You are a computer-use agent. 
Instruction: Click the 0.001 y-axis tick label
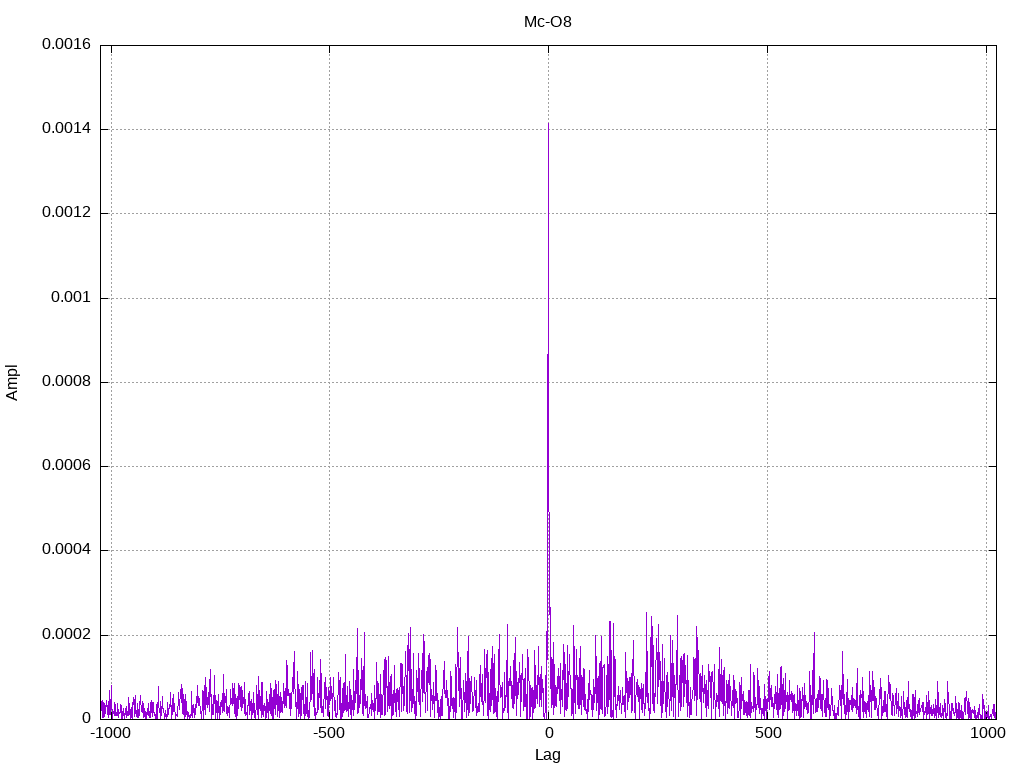[70, 298]
